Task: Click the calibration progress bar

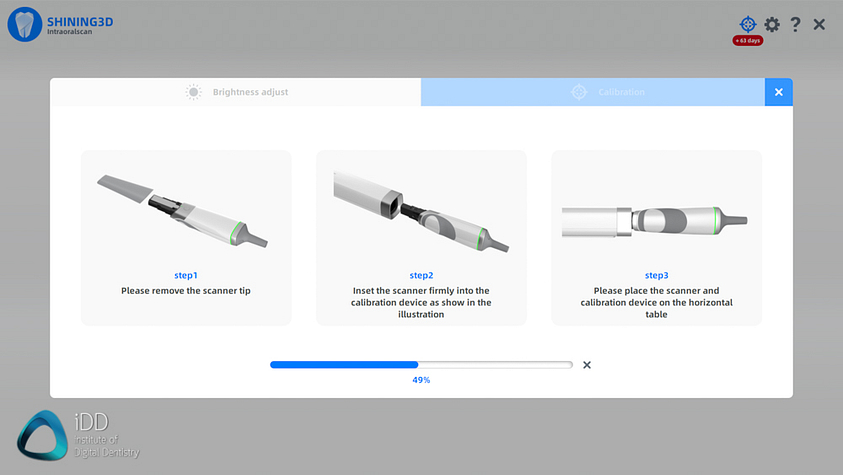Action: 421,365
